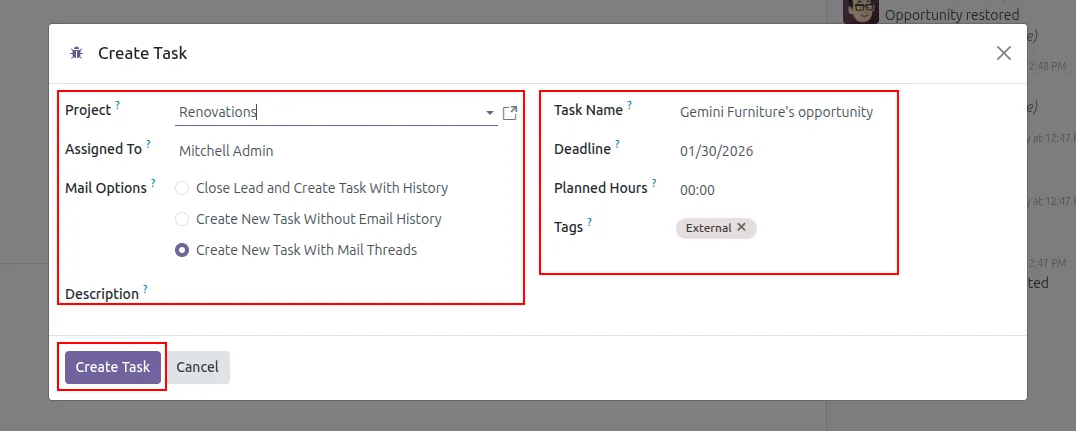Click the help question mark beside Planned Hours
This screenshot has width=1076, height=431.
[x=654, y=183]
